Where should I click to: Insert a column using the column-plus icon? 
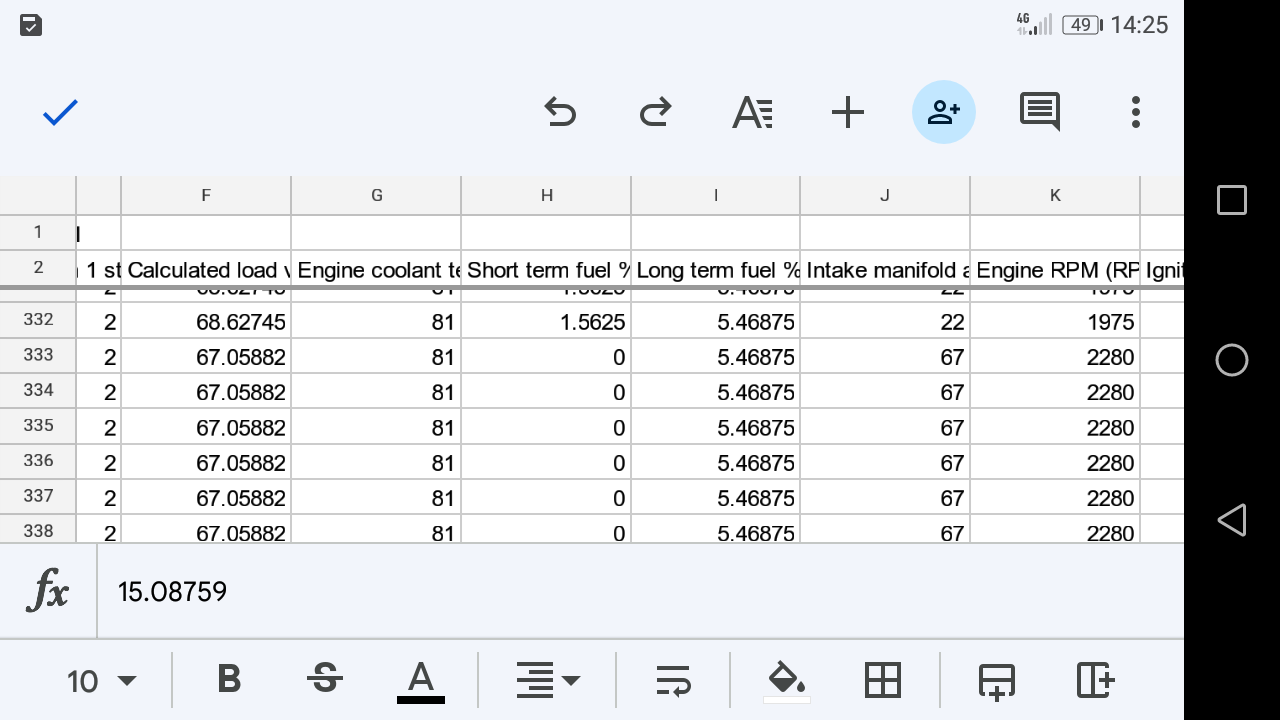[x=1095, y=680]
